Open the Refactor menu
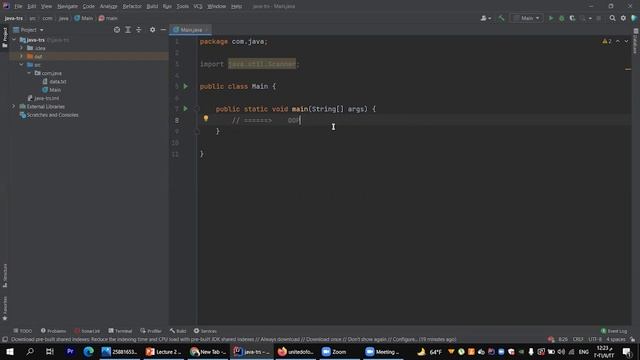The width and height of the screenshot is (640, 360). point(132,6)
